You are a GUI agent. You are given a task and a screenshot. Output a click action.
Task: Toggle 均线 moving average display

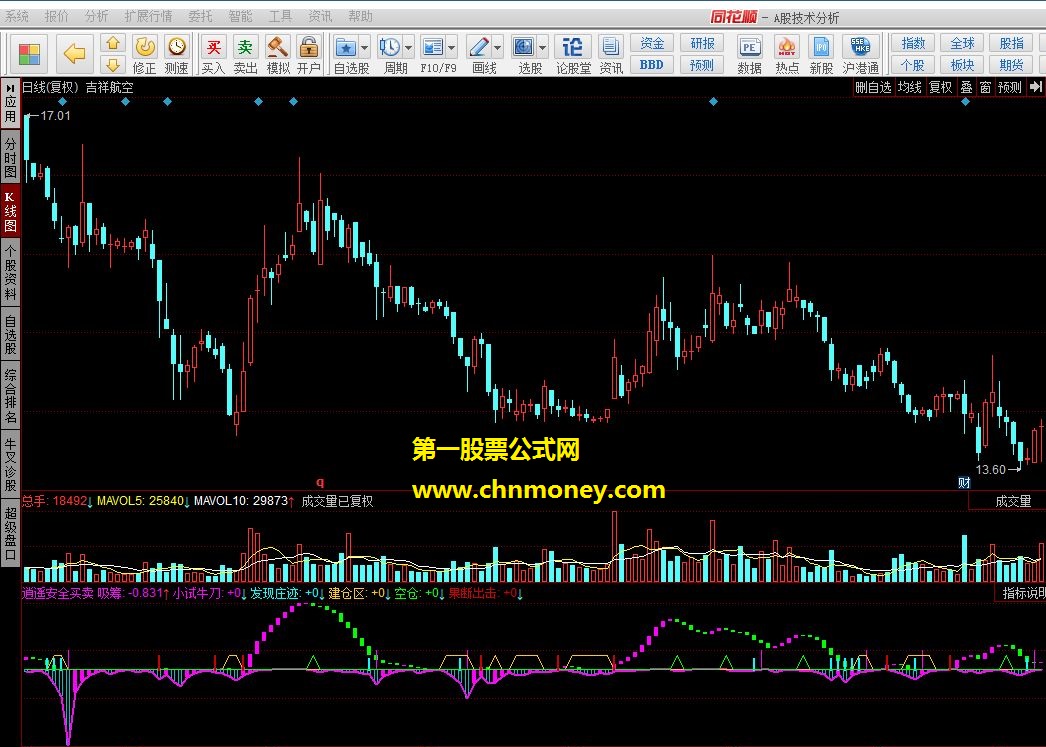coord(909,87)
